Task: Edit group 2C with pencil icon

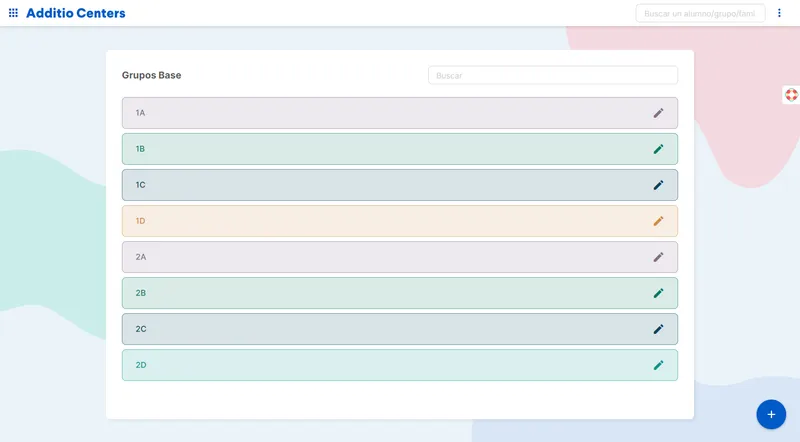Action: (658, 329)
